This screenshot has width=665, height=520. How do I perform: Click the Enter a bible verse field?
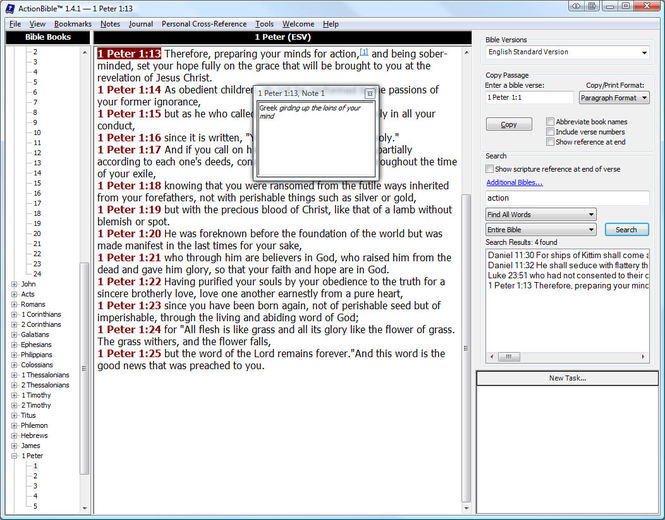click(529, 98)
